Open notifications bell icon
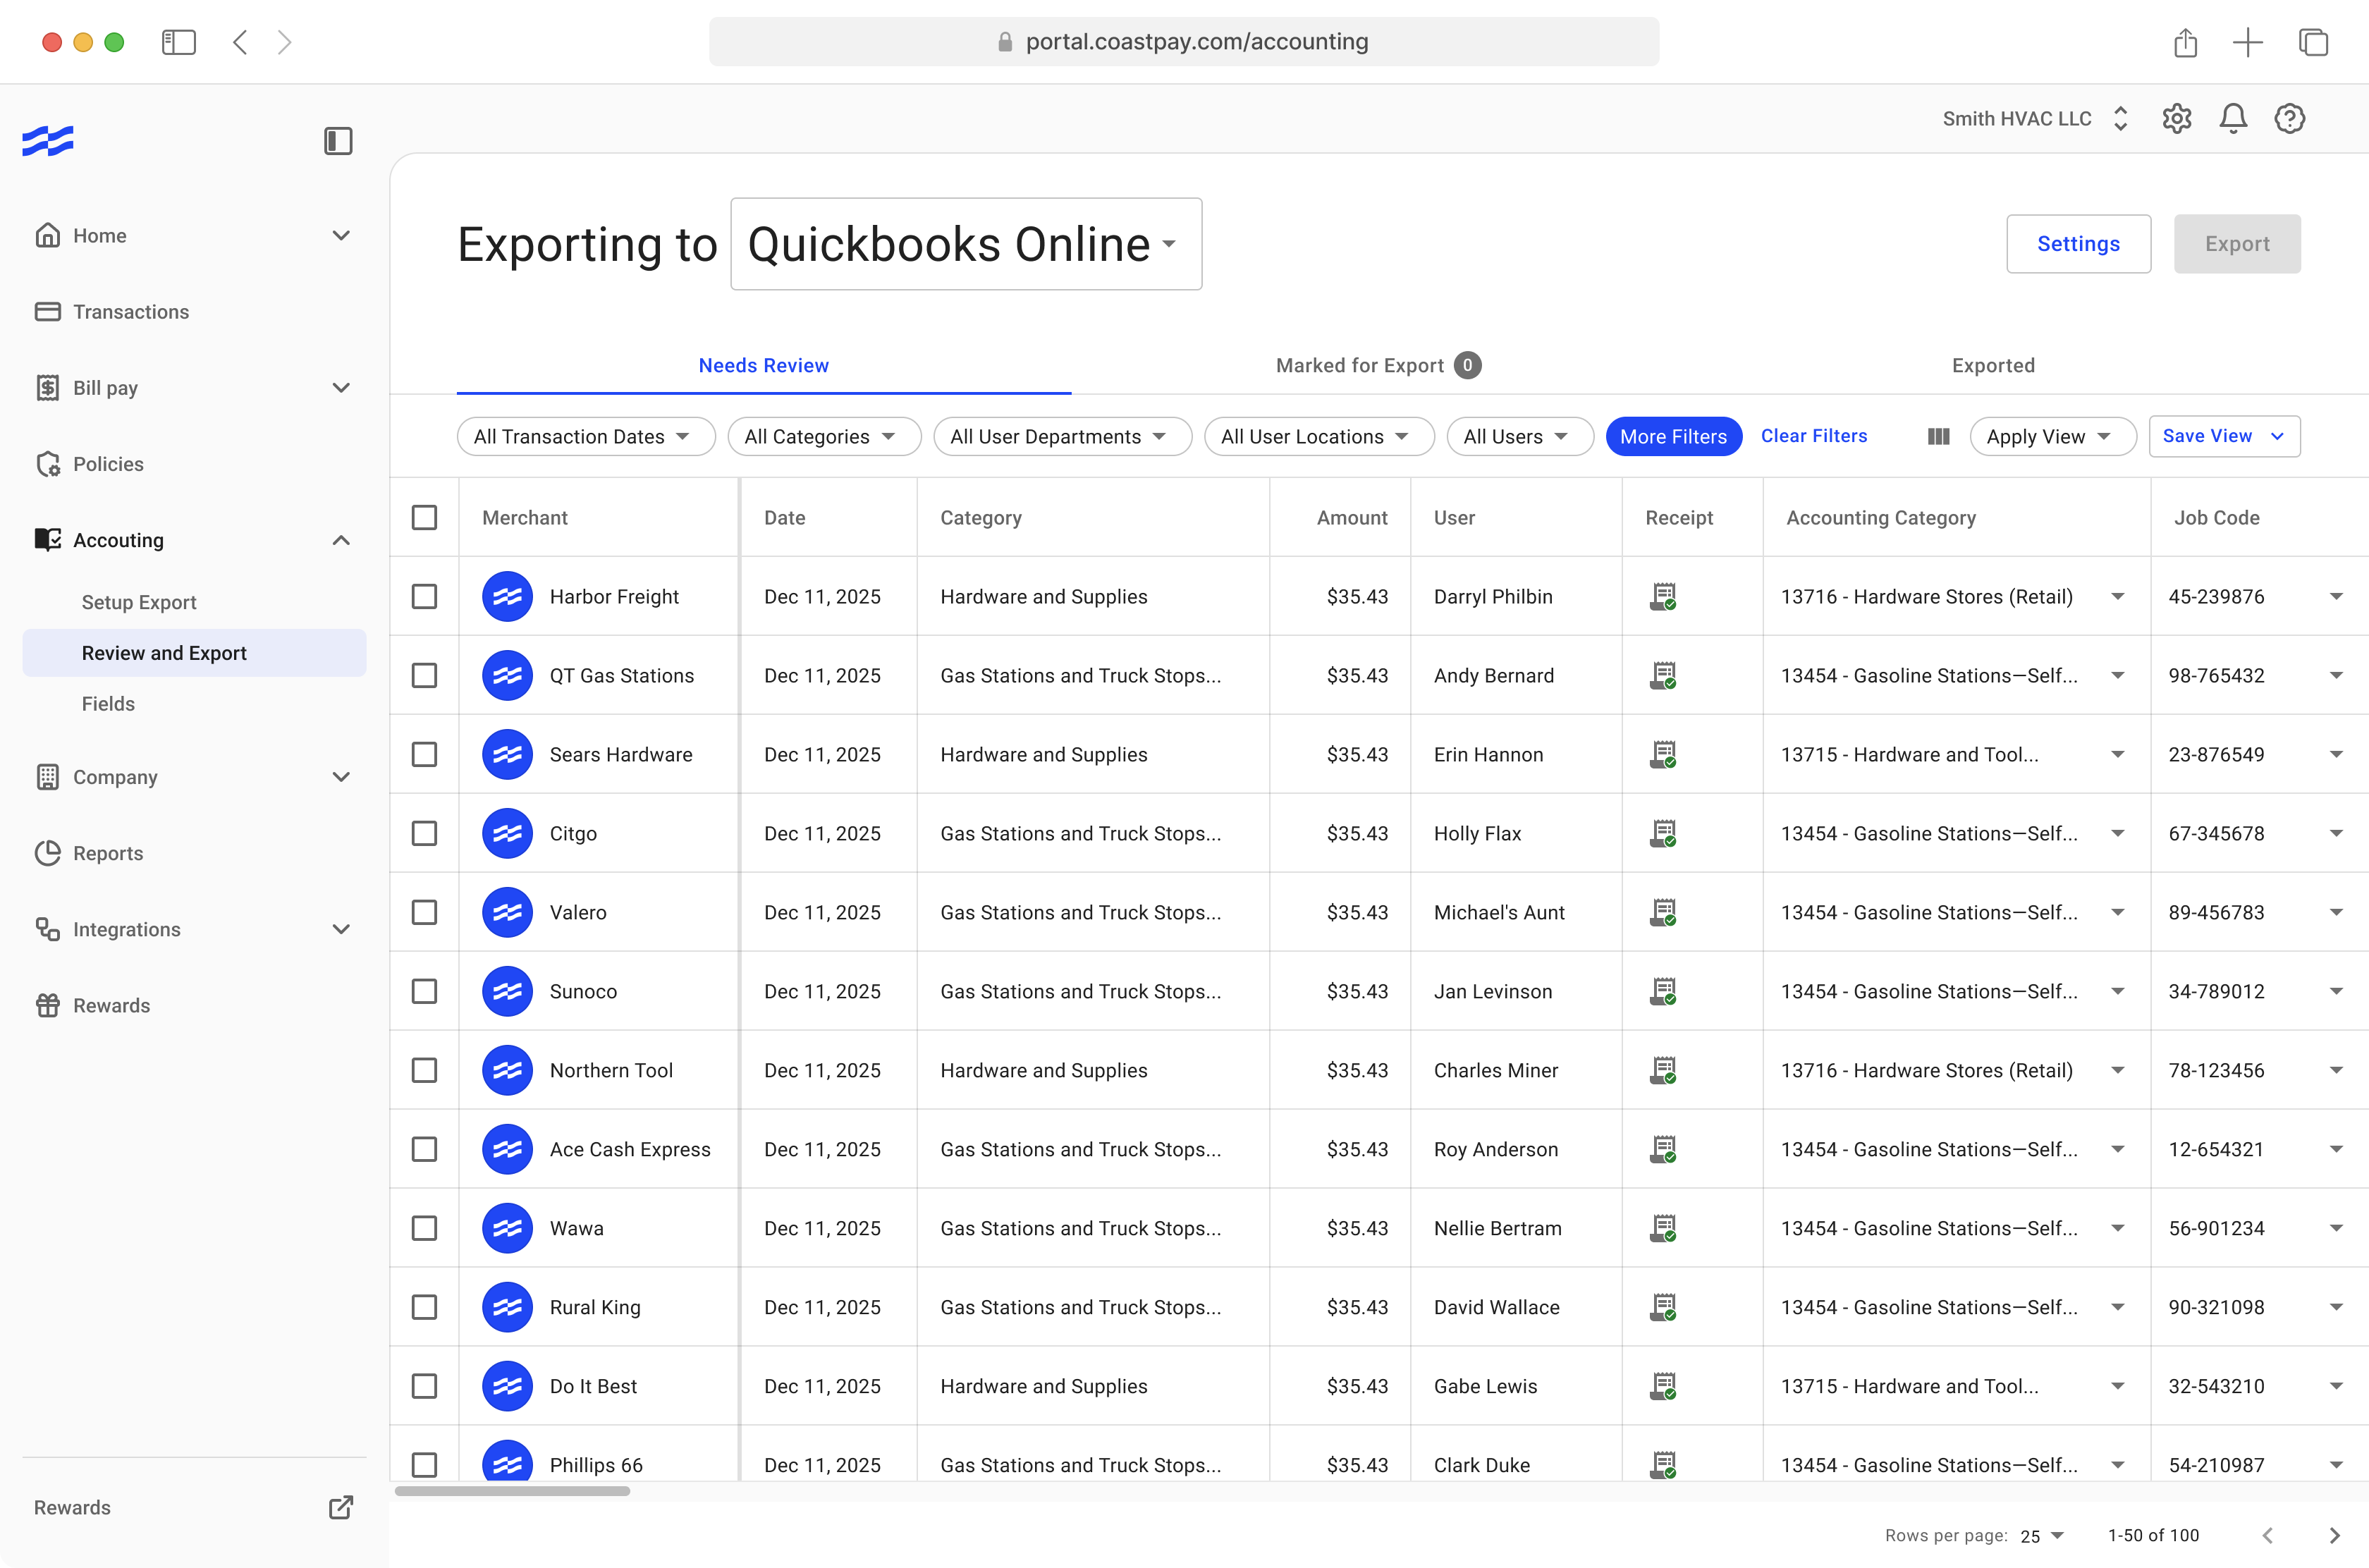This screenshot has height=1568, width=2369. tap(2232, 118)
